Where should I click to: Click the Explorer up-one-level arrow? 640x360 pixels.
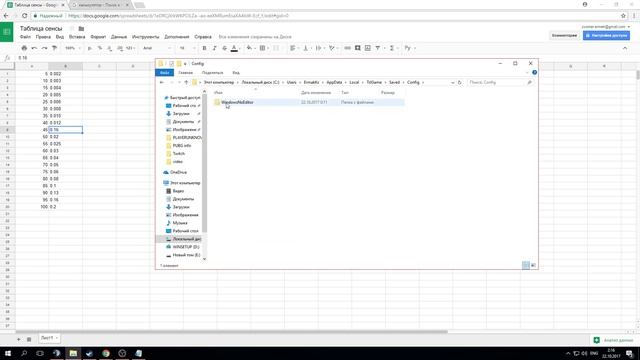point(186,82)
